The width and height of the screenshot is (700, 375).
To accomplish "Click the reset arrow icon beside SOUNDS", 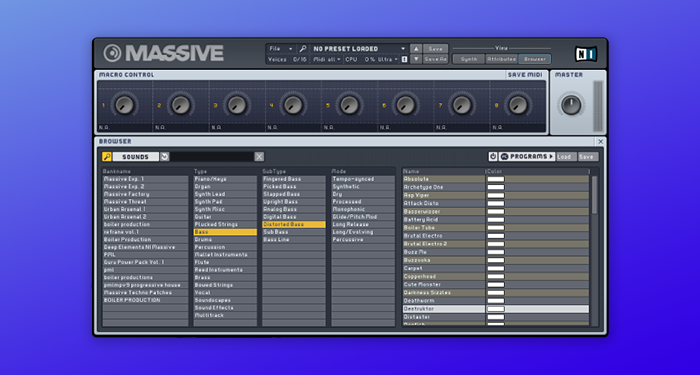I will coord(165,157).
